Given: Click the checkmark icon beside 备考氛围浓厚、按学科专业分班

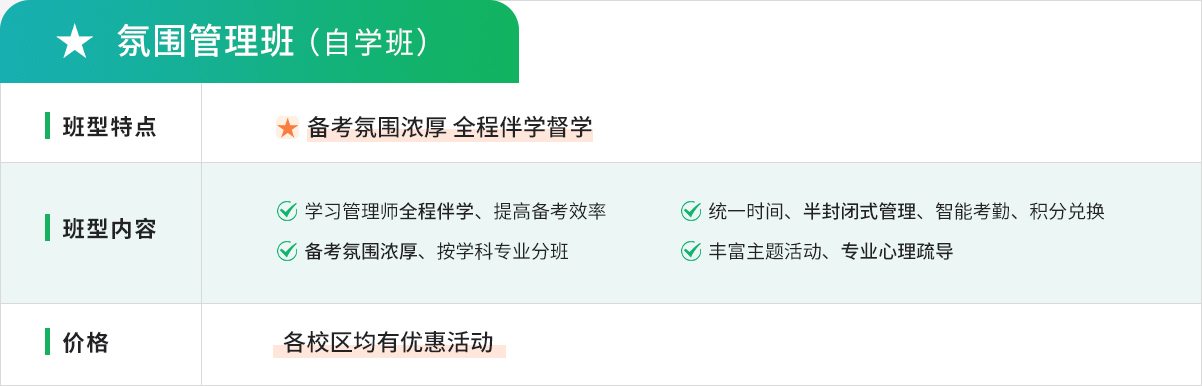Looking at the screenshot, I should coord(287,251).
